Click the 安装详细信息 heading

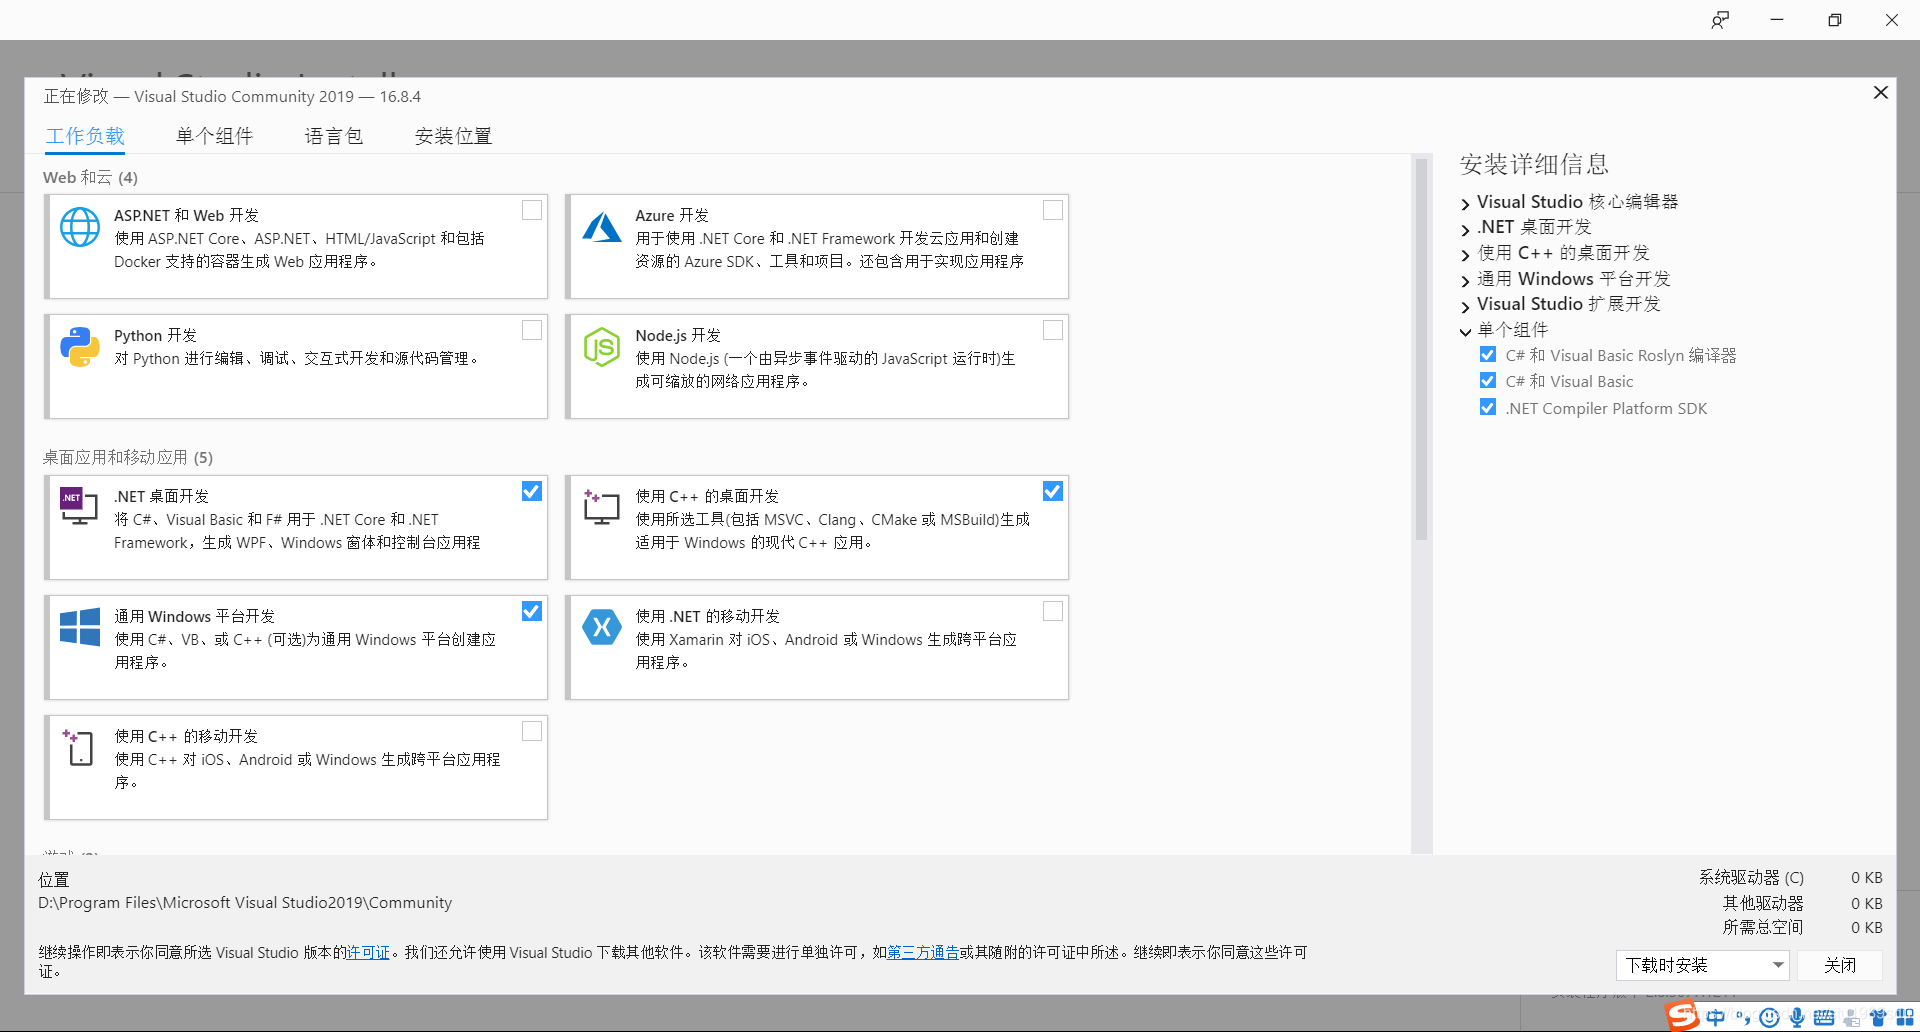point(1534,164)
